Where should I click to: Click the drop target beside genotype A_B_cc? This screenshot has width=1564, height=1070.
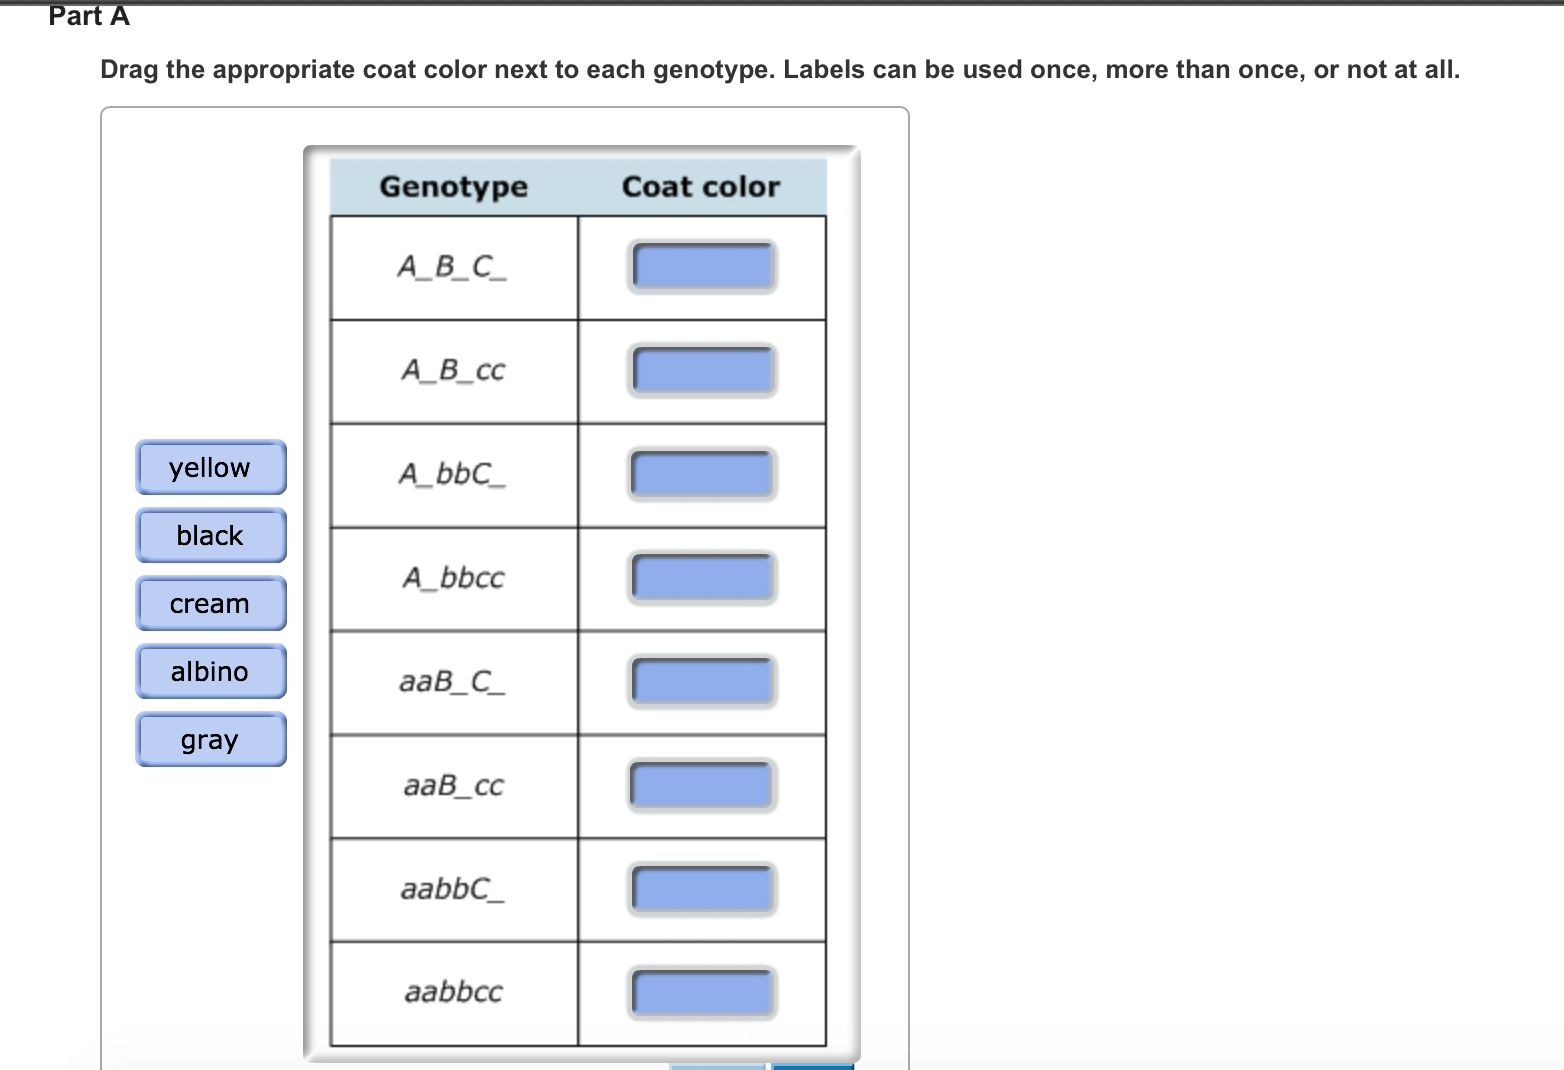point(703,370)
